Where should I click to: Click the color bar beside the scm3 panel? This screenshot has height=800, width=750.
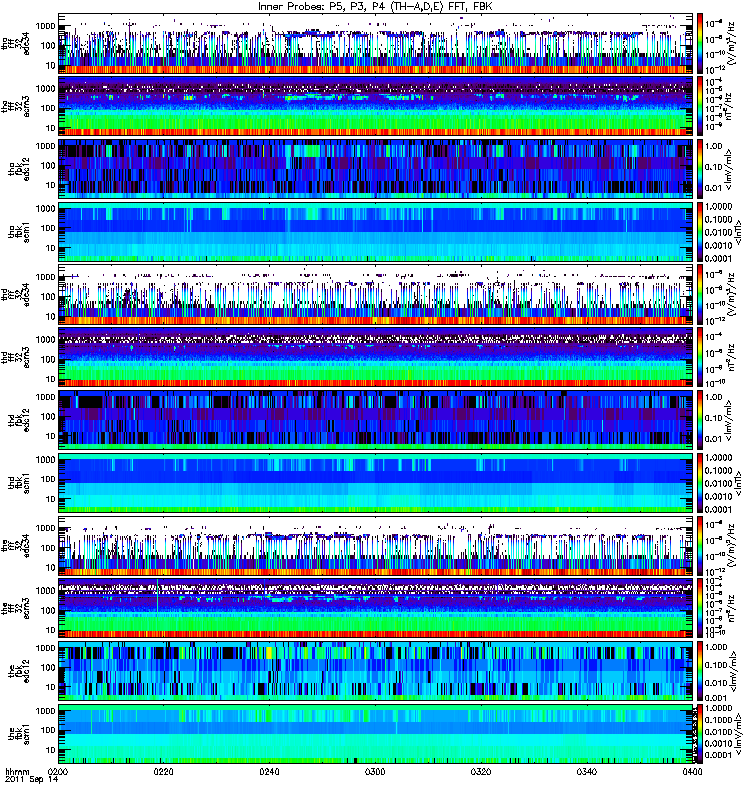point(699,608)
